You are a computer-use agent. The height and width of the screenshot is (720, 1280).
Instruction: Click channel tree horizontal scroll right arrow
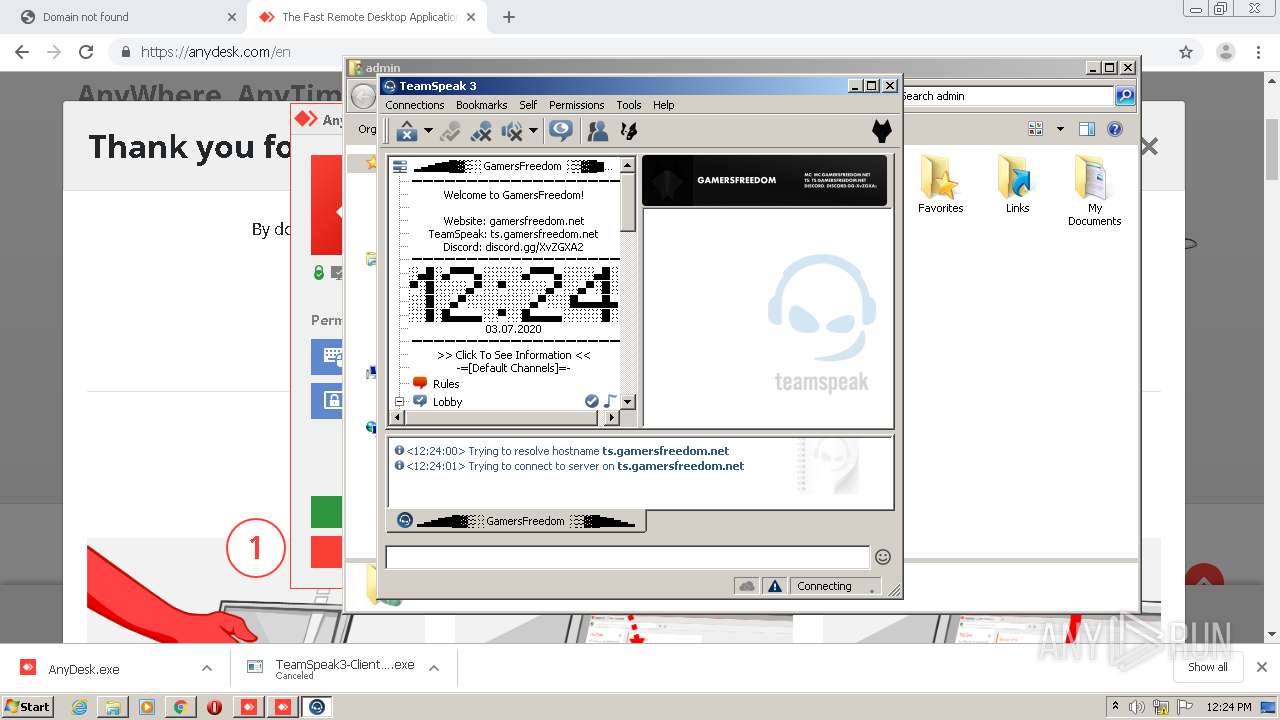point(612,417)
